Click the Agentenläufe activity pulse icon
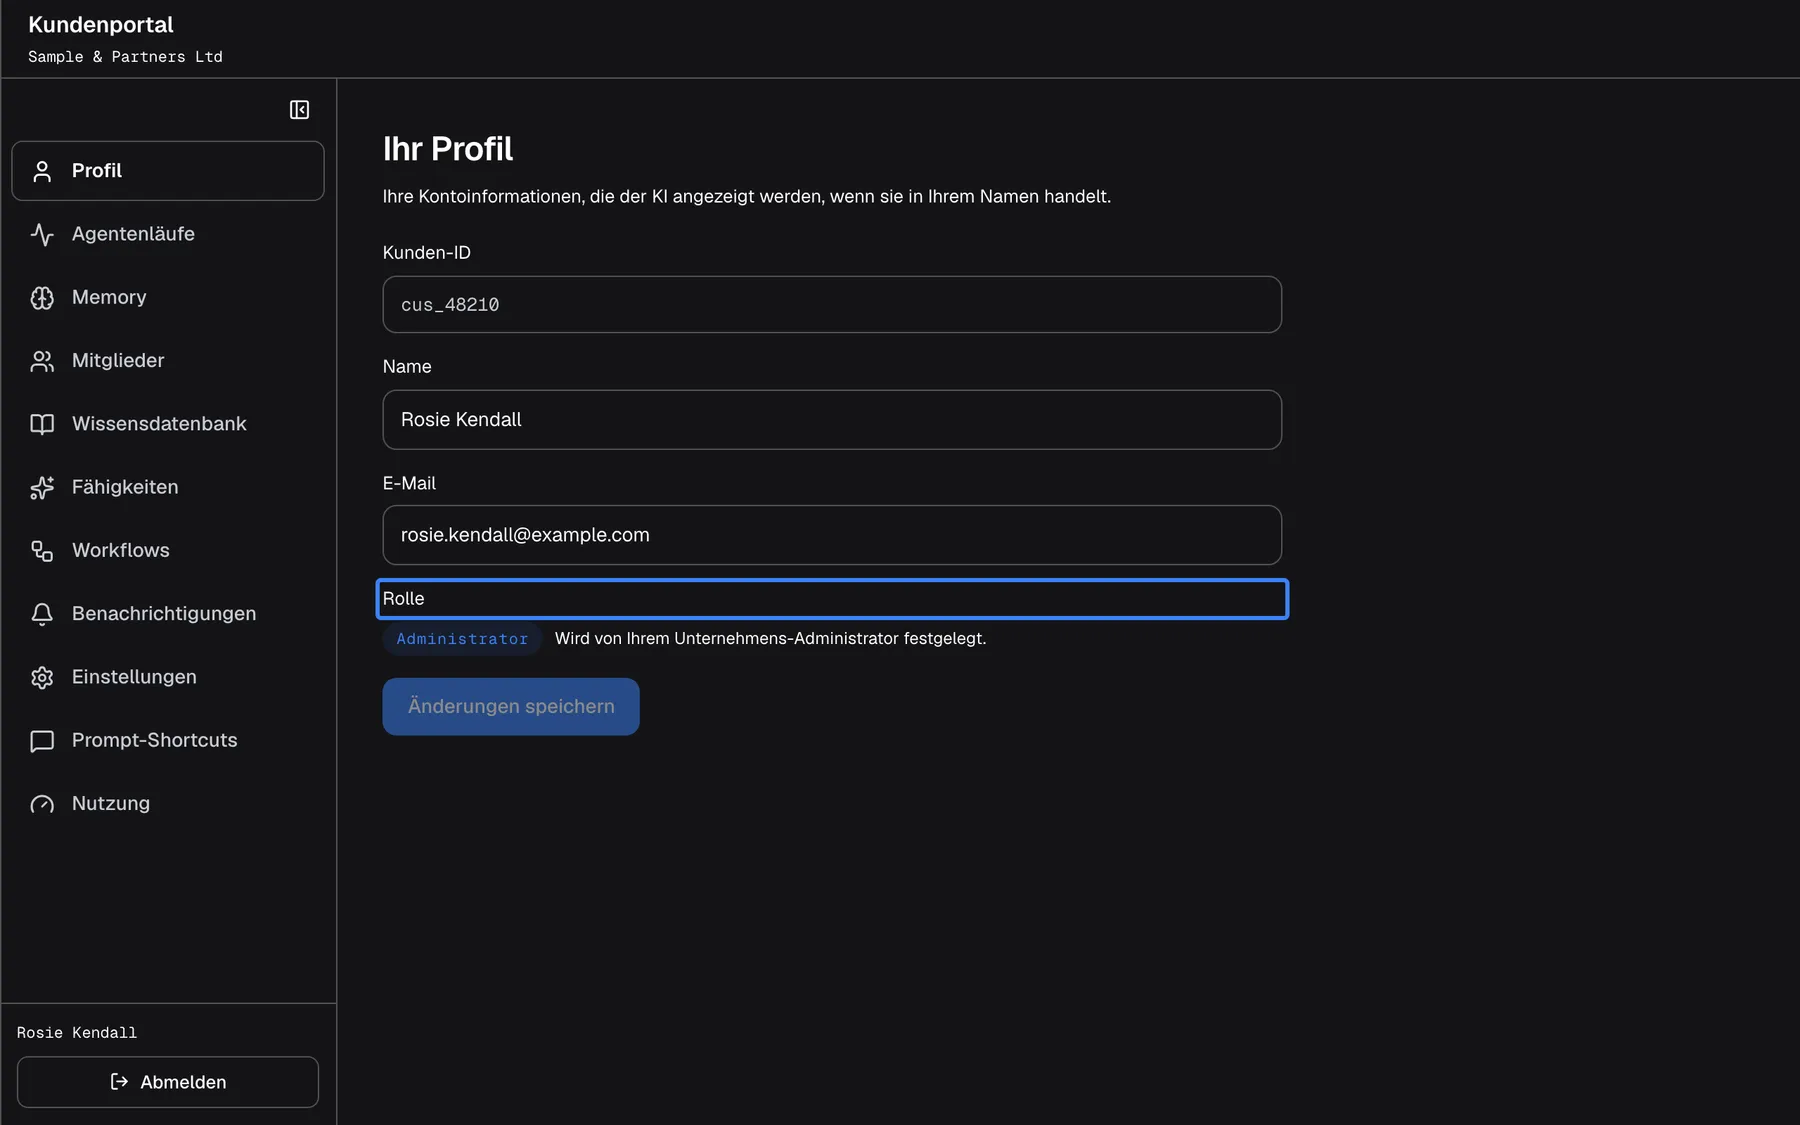 42,234
